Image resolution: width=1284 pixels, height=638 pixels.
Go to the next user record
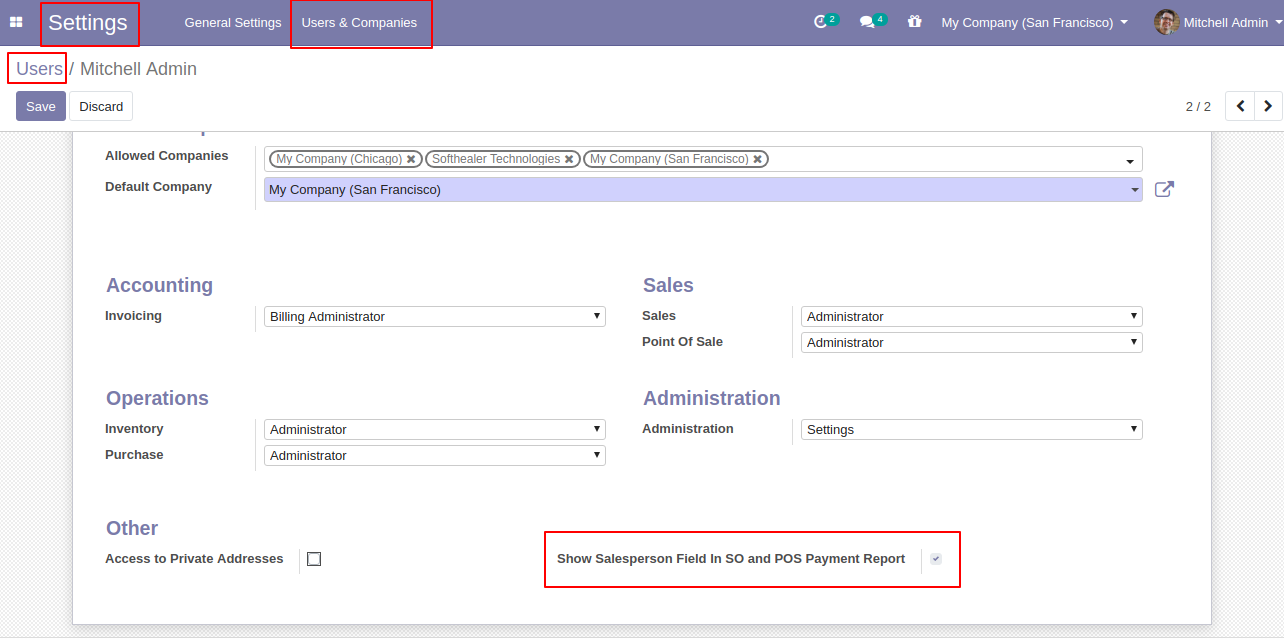pos(1268,106)
